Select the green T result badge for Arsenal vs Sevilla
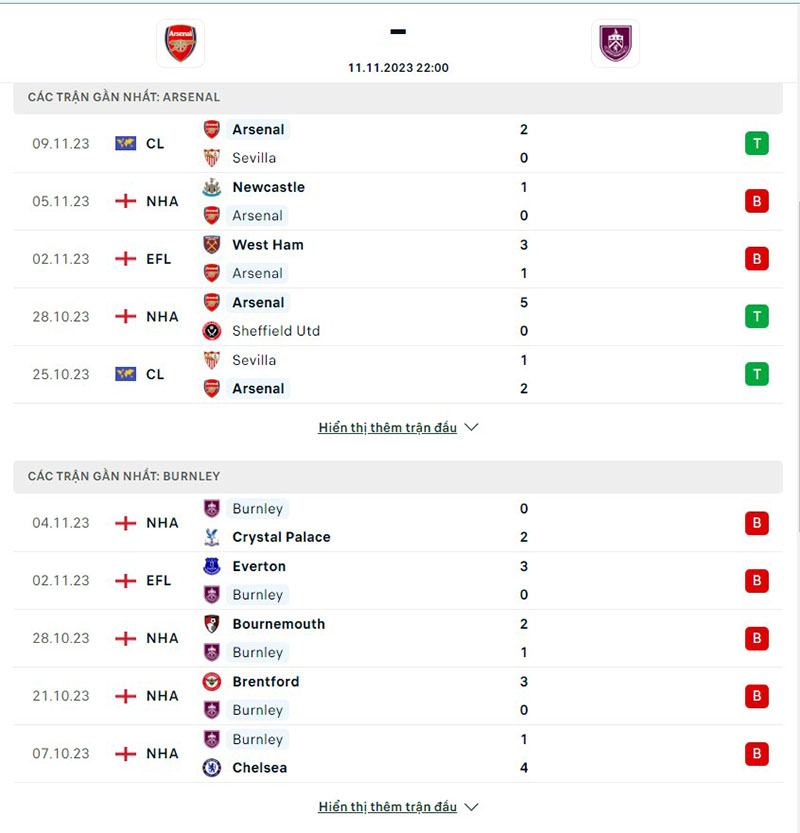Screen dimensions: 800x833 tap(757, 144)
